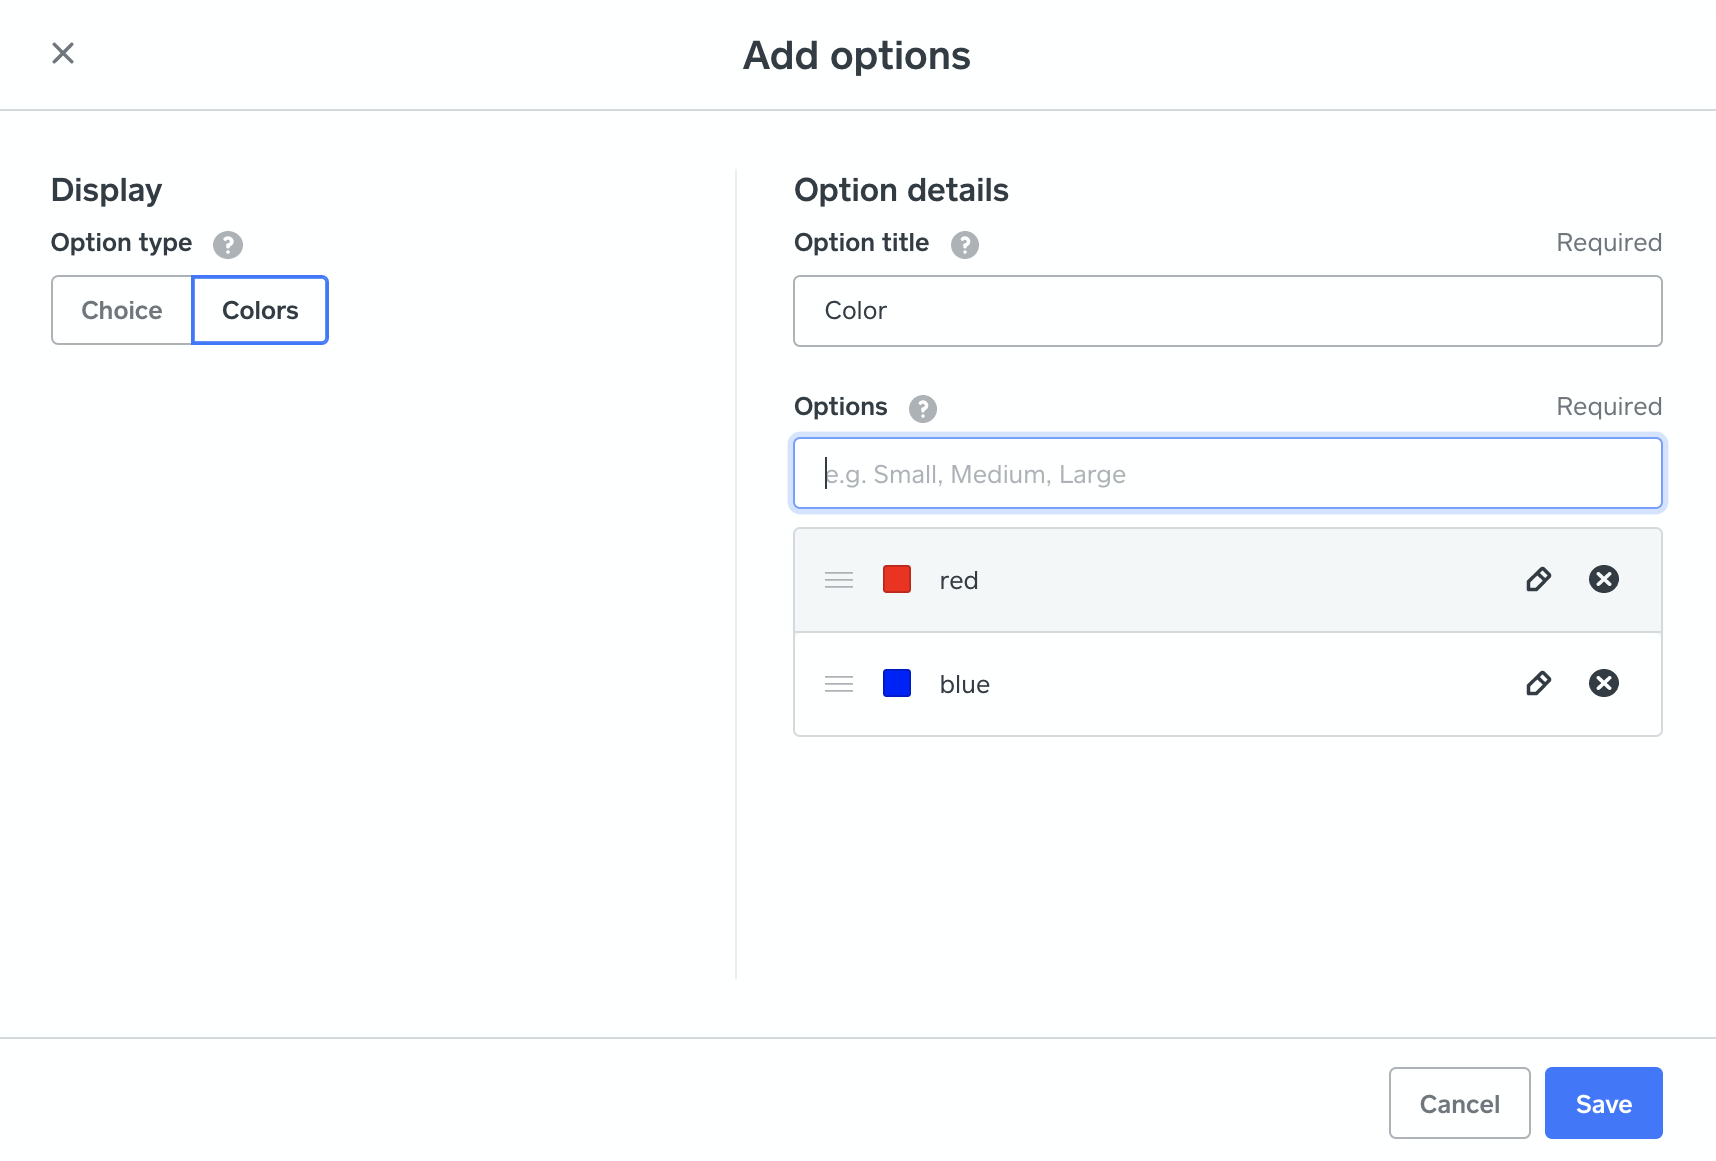Save the new color options
The width and height of the screenshot is (1716, 1161).
[1602, 1103]
